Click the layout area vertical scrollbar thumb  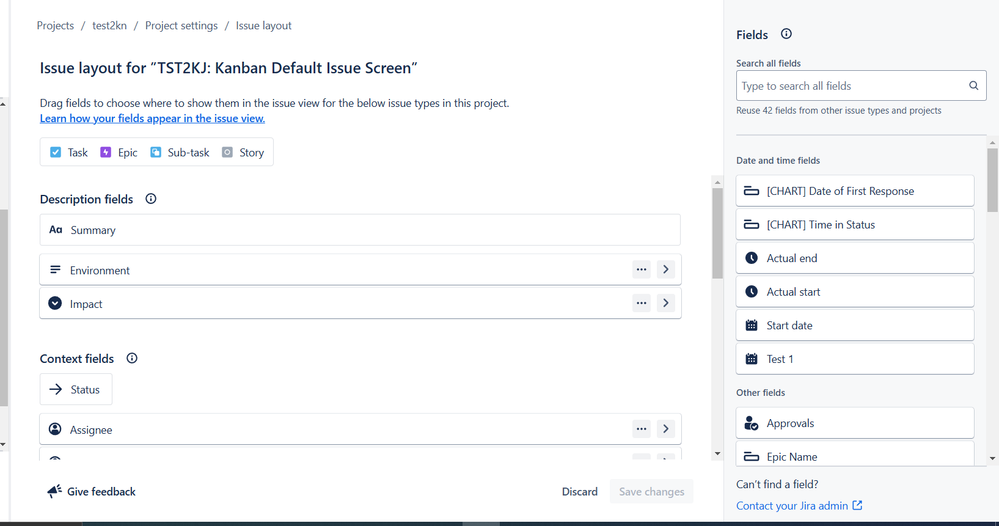click(x=717, y=233)
